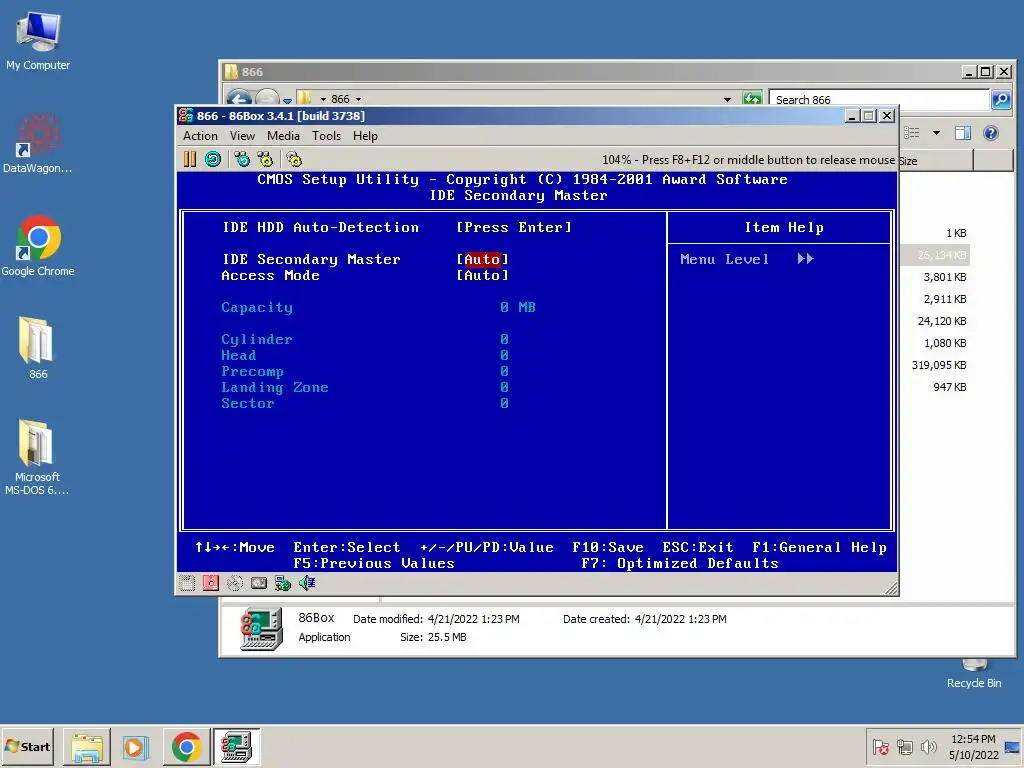
Task: Switch to 86Box taskbar button
Action: (x=236, y=747)
